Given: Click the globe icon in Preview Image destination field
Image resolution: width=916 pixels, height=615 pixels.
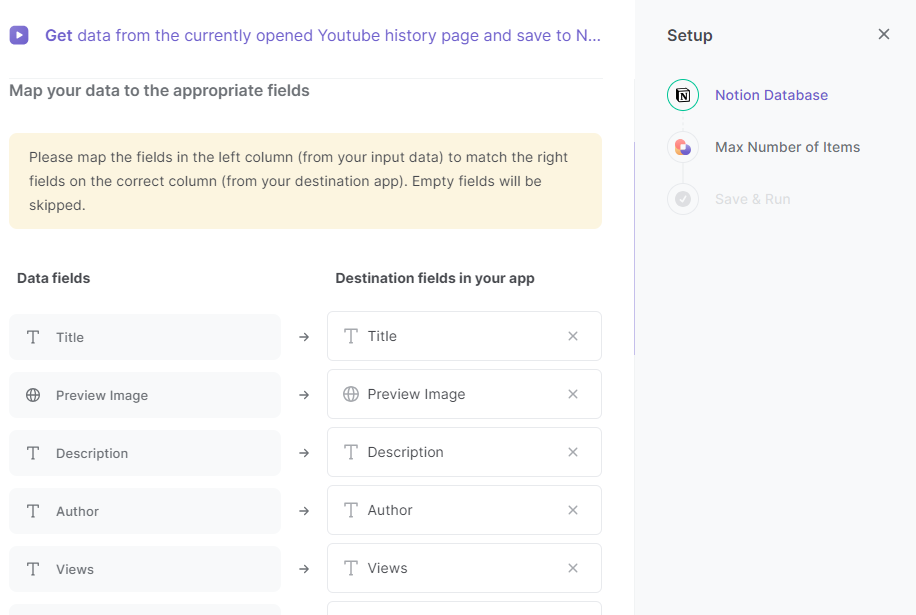Looking at the screenshot, I should point(351,394).
